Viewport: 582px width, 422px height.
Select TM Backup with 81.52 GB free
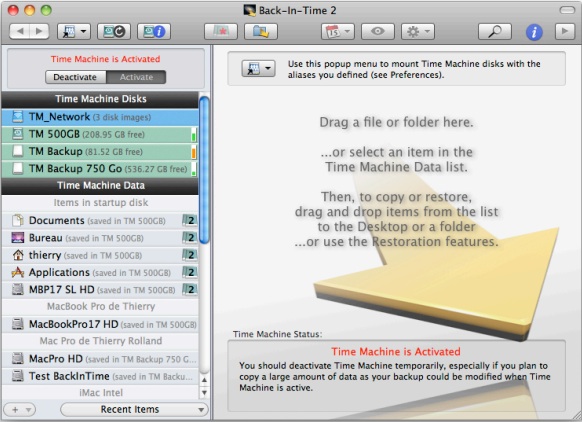(100, 151)
